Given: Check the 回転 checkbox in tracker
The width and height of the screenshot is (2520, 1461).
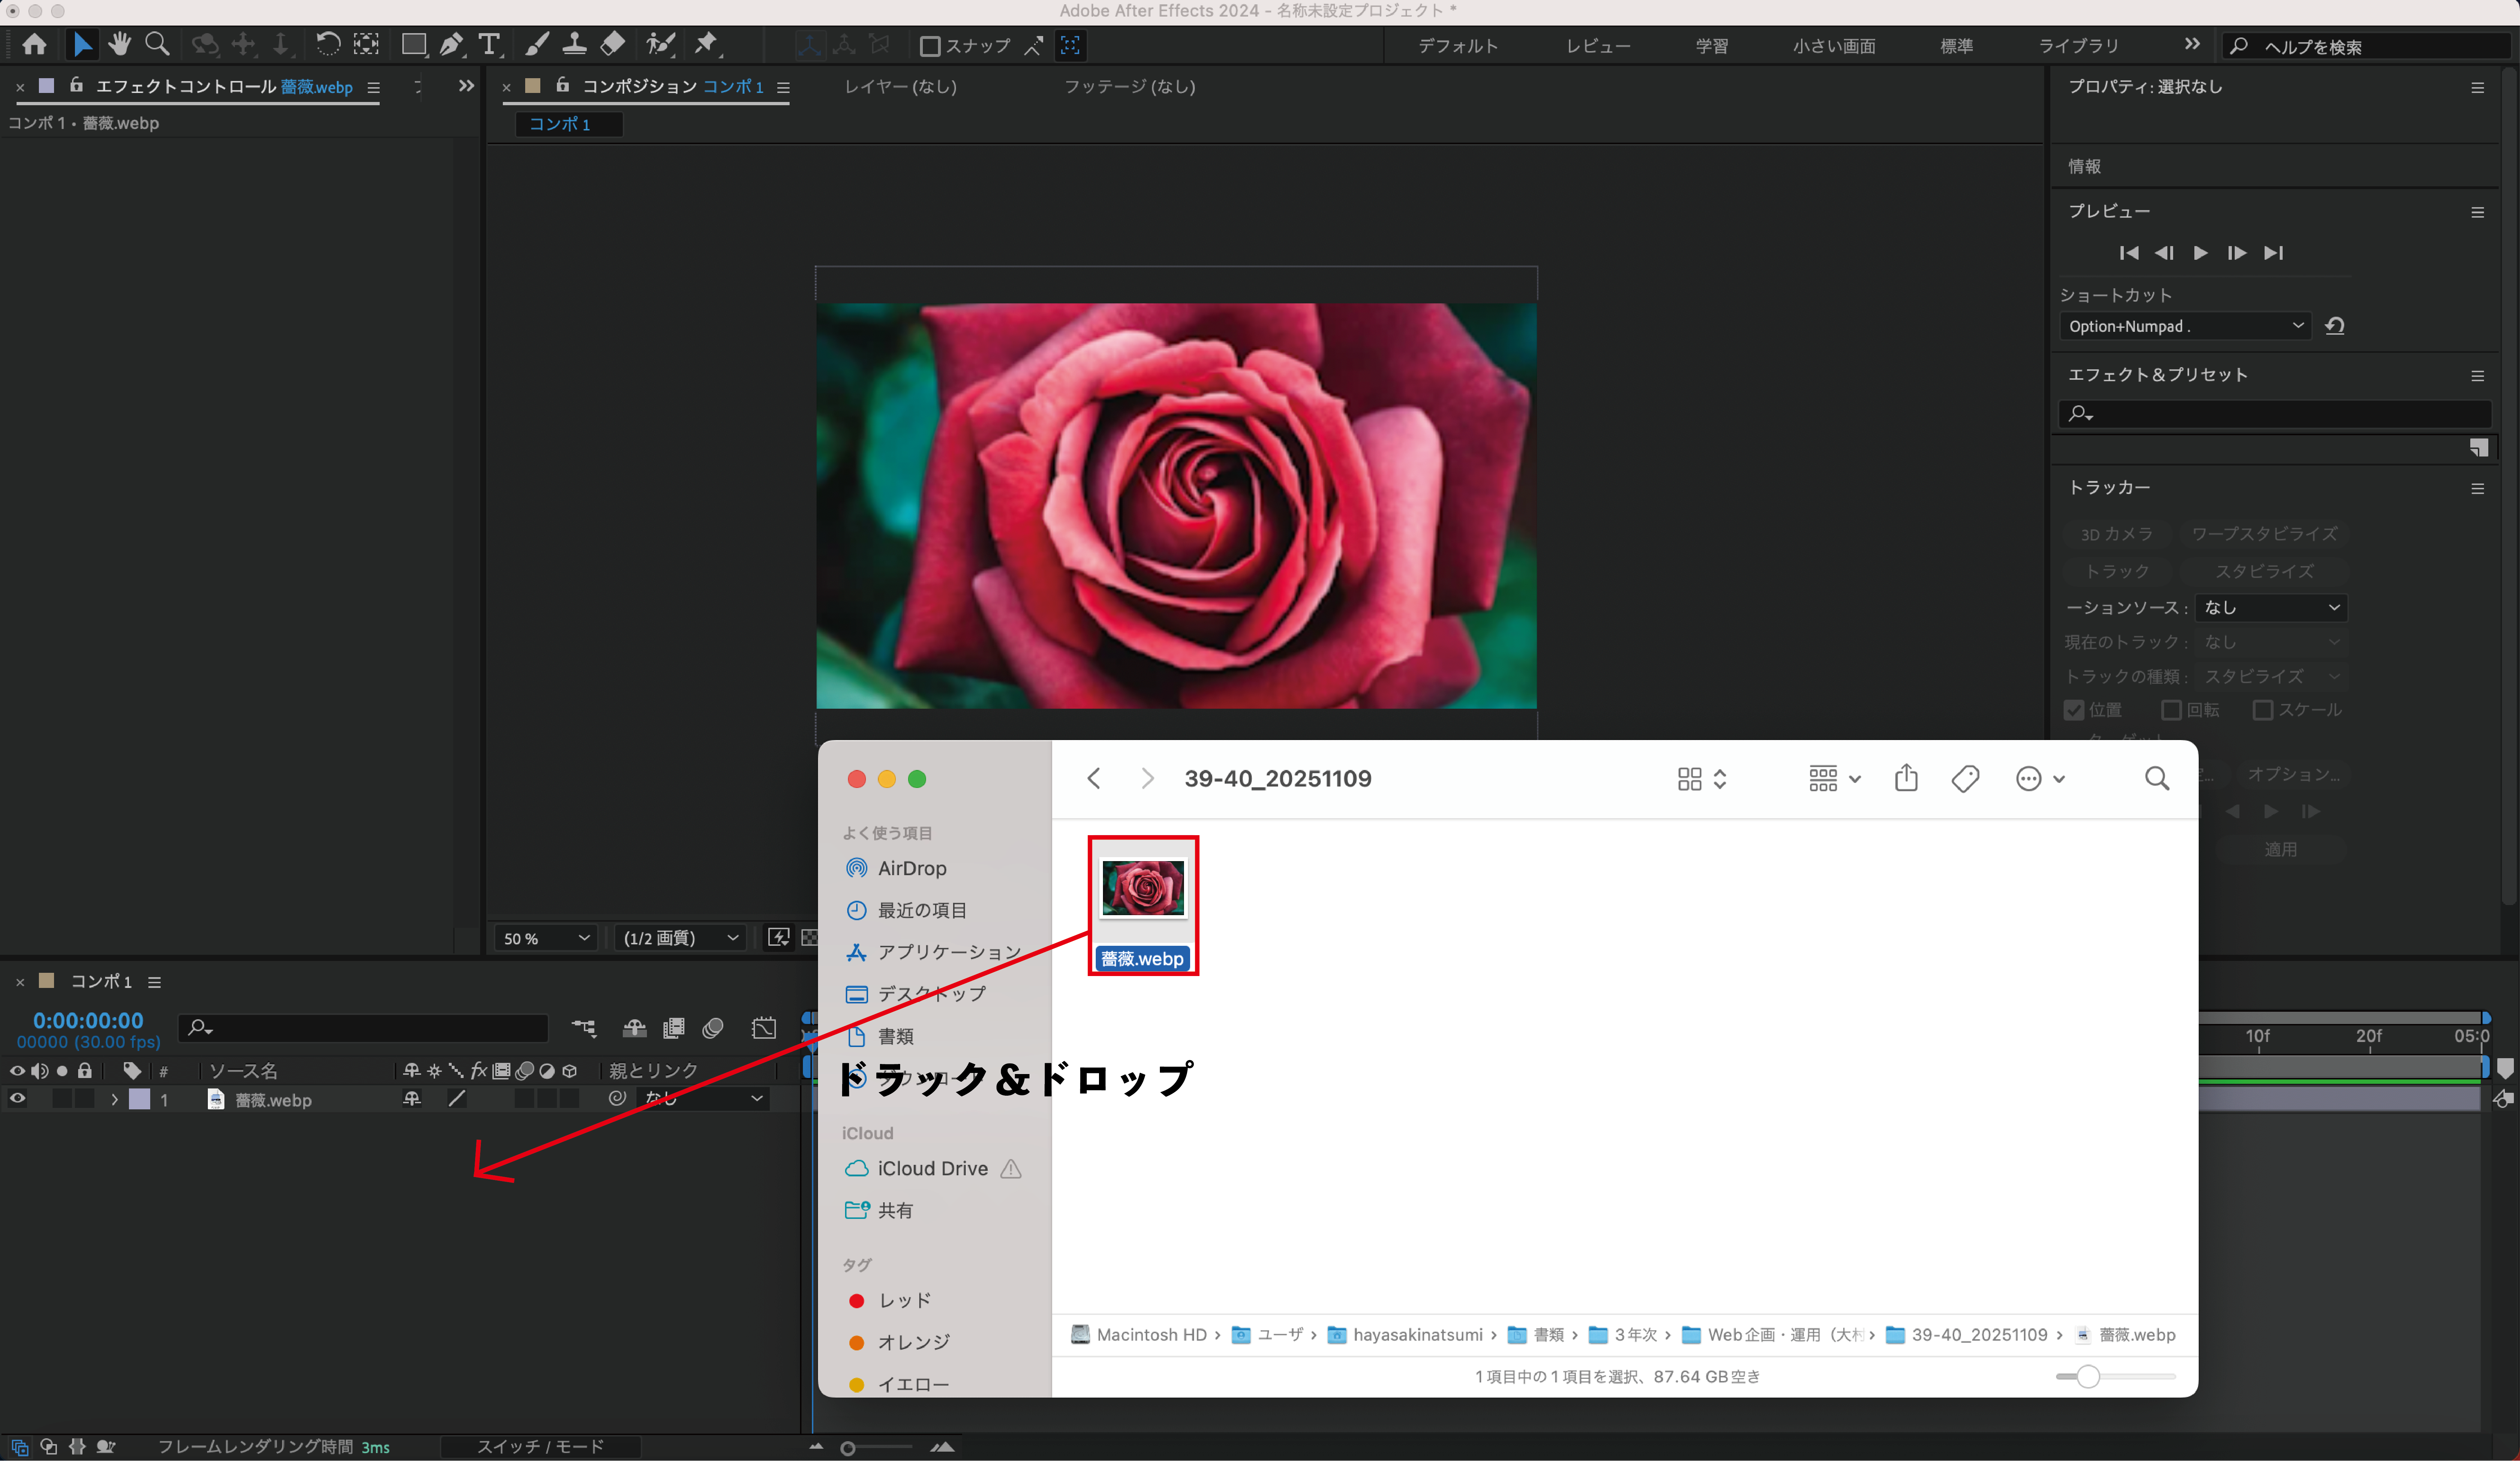Looking at the screenshot, I should click(2171, 710).
